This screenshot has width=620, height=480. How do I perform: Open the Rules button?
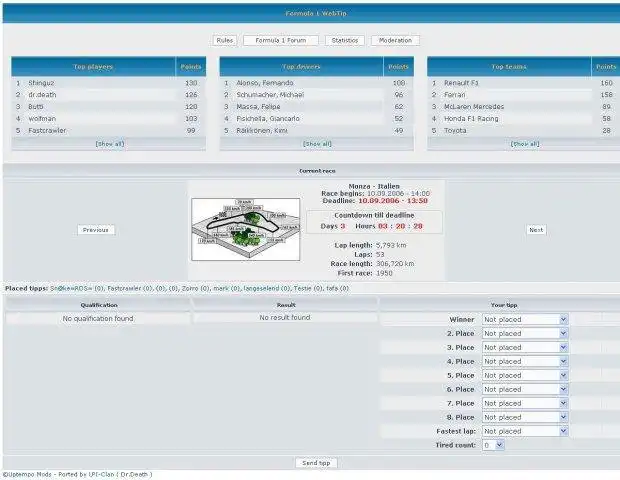(225, 40)
